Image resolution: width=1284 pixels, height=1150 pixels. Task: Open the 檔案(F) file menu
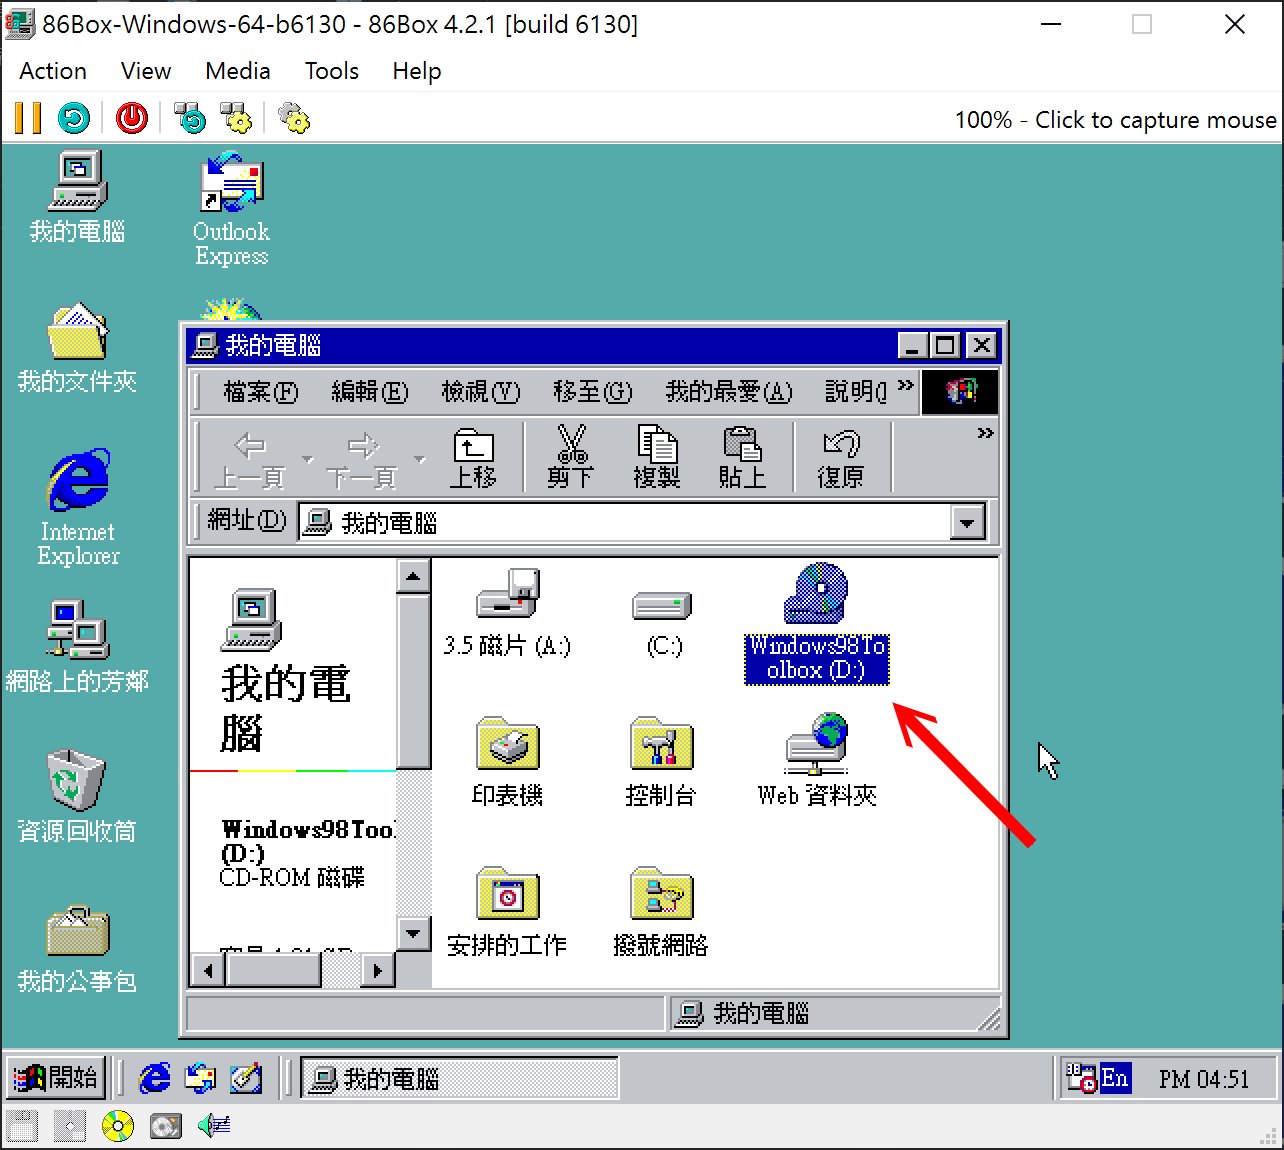pyautogui.click(x=260, y=392)
